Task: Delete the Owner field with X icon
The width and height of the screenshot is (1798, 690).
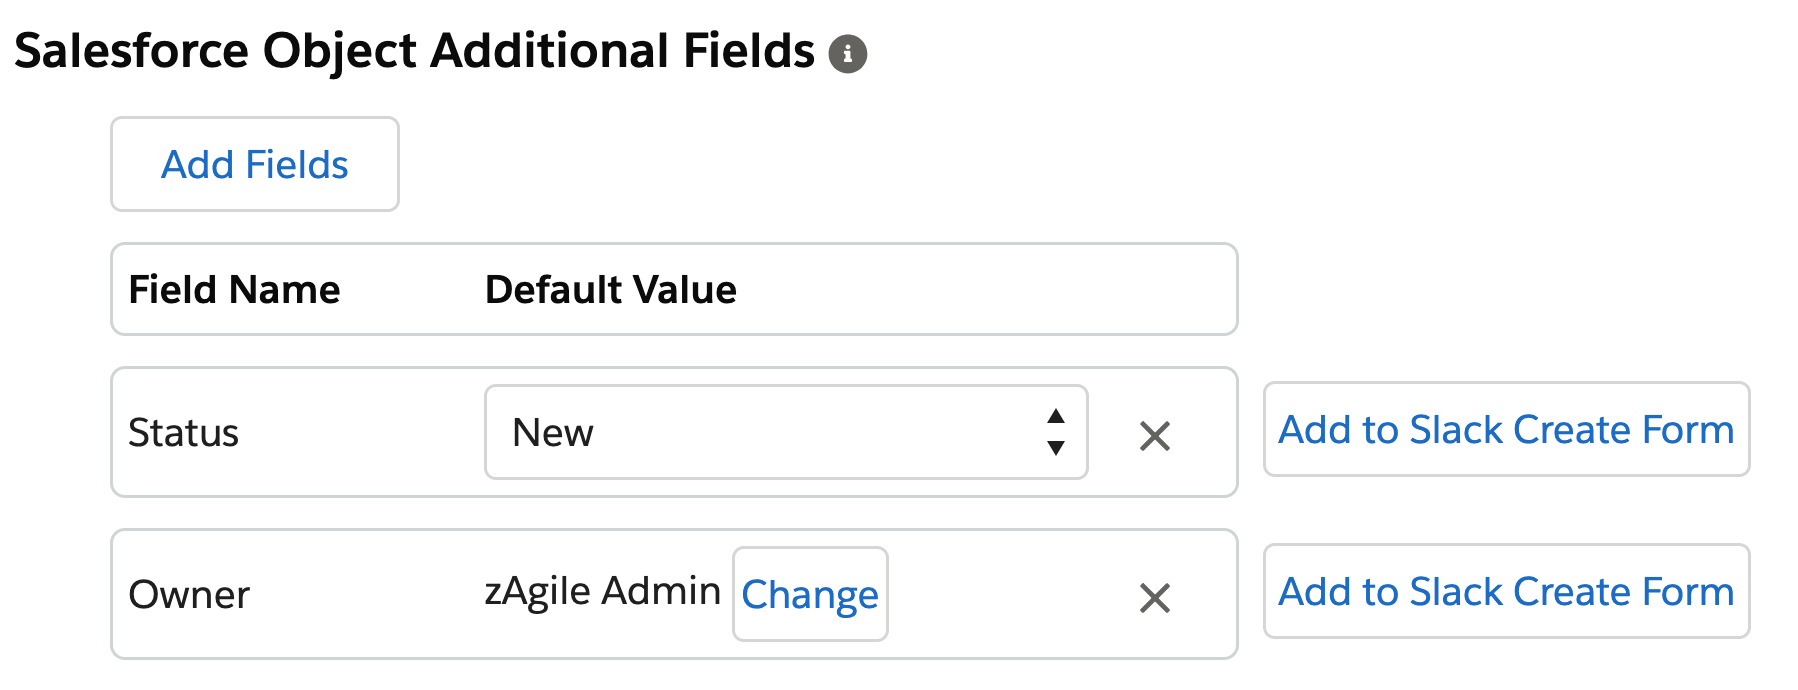Action: [1154, 598]
